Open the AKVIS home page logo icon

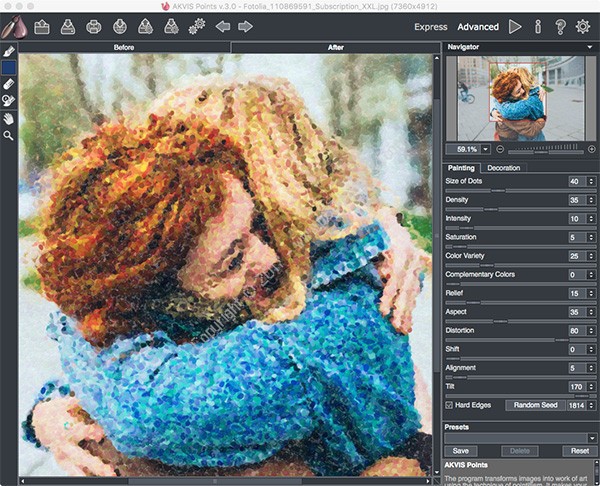(14, 27)
